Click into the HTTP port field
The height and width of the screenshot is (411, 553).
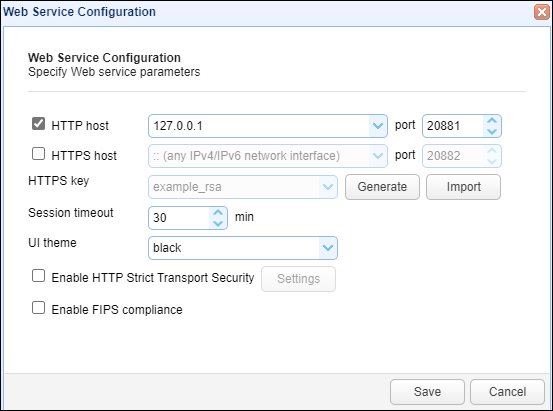pos(453,126)
